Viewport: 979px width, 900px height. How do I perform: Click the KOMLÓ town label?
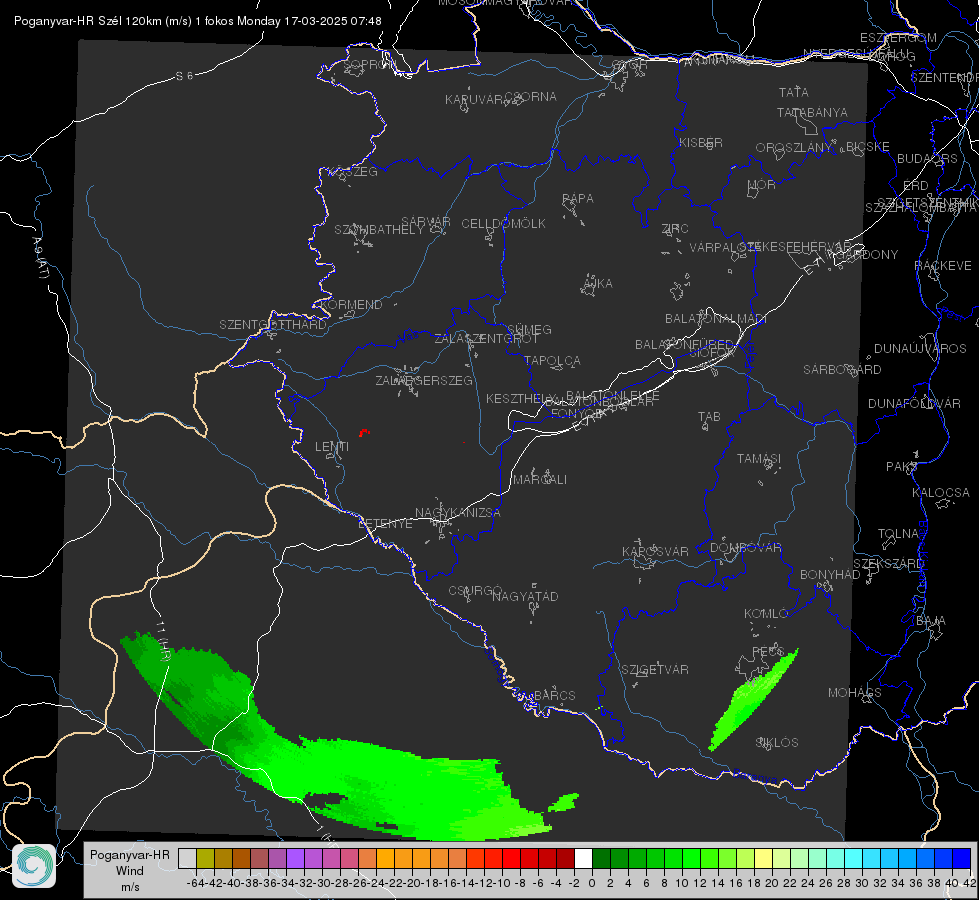[x=766, y=614]
